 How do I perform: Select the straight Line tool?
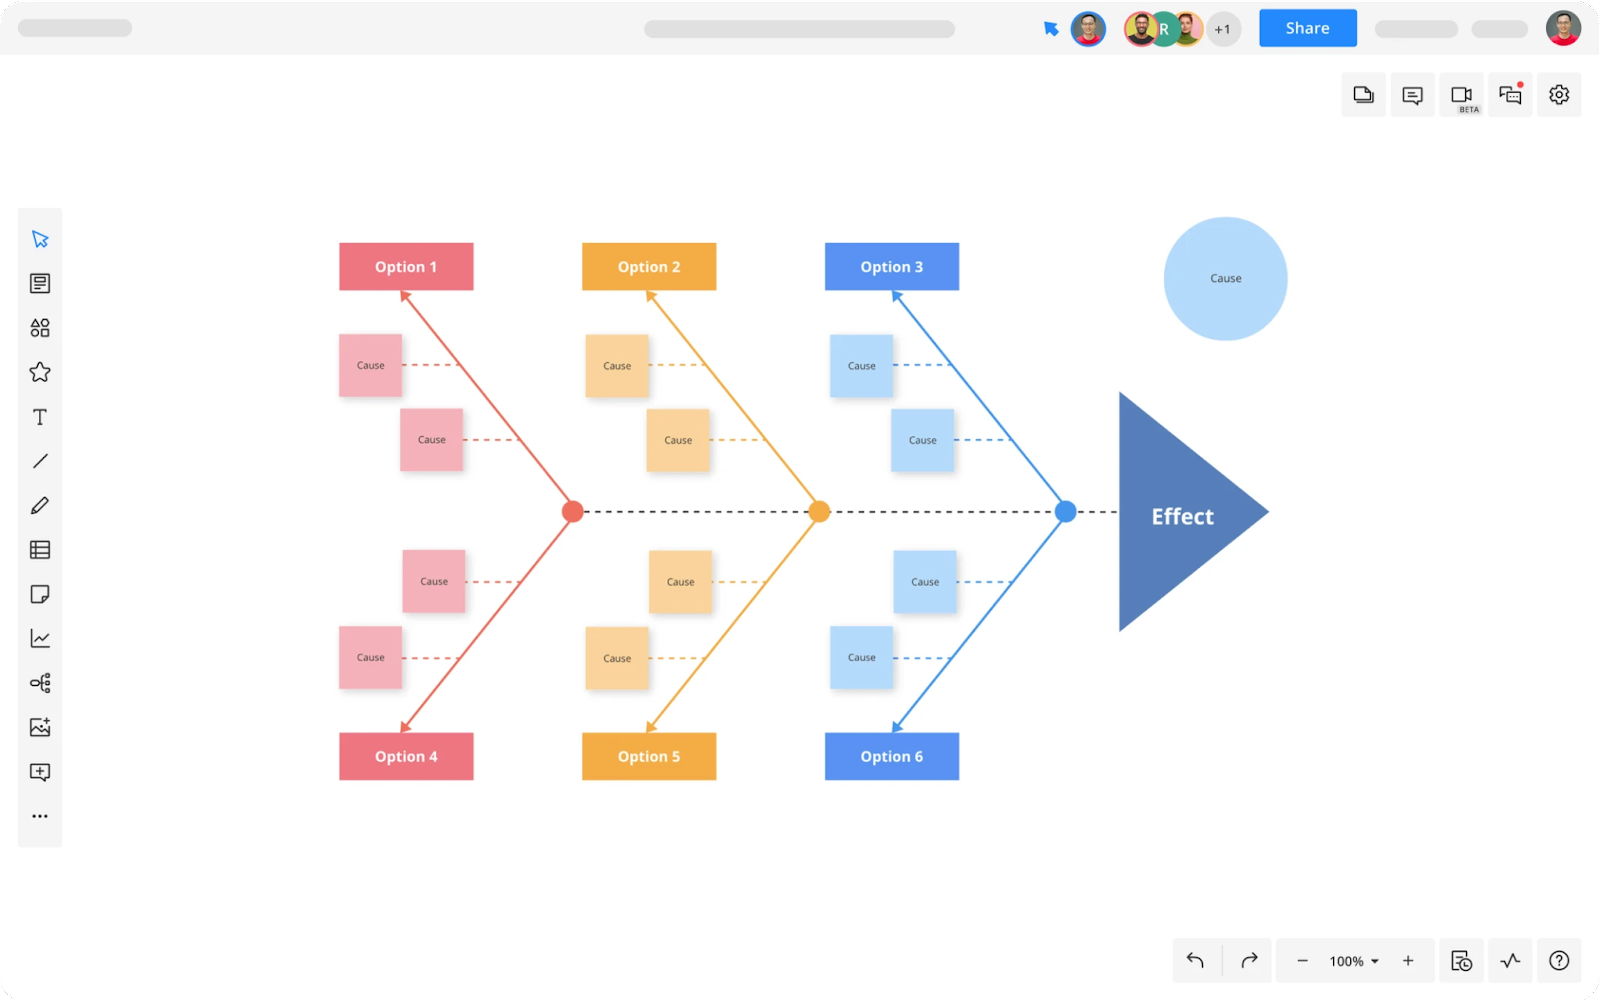(40, 461)
